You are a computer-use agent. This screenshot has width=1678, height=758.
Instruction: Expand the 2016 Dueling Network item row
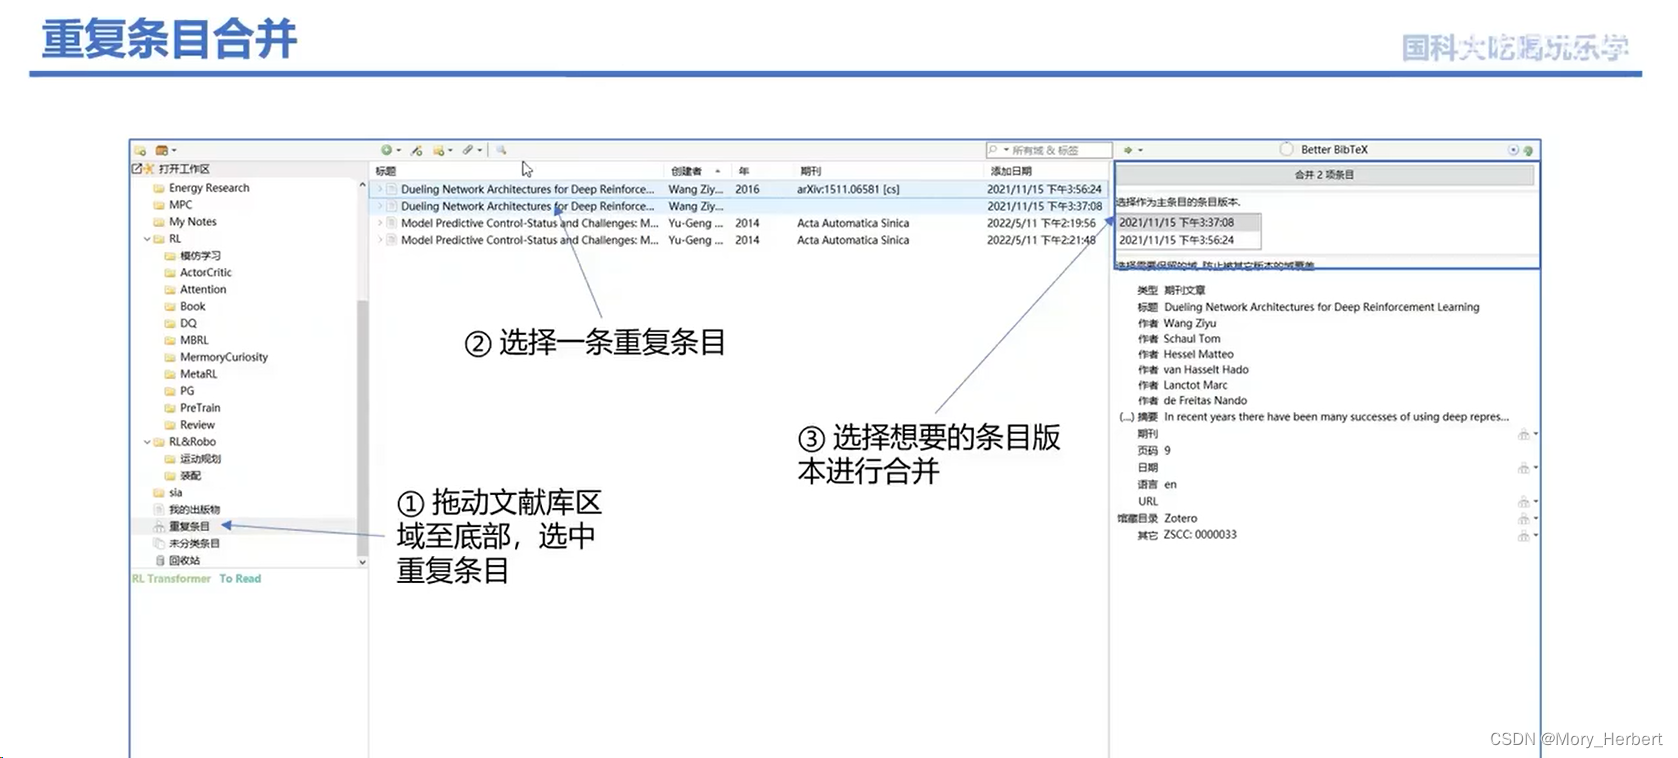pyautogui.click(x=379, y=189)
